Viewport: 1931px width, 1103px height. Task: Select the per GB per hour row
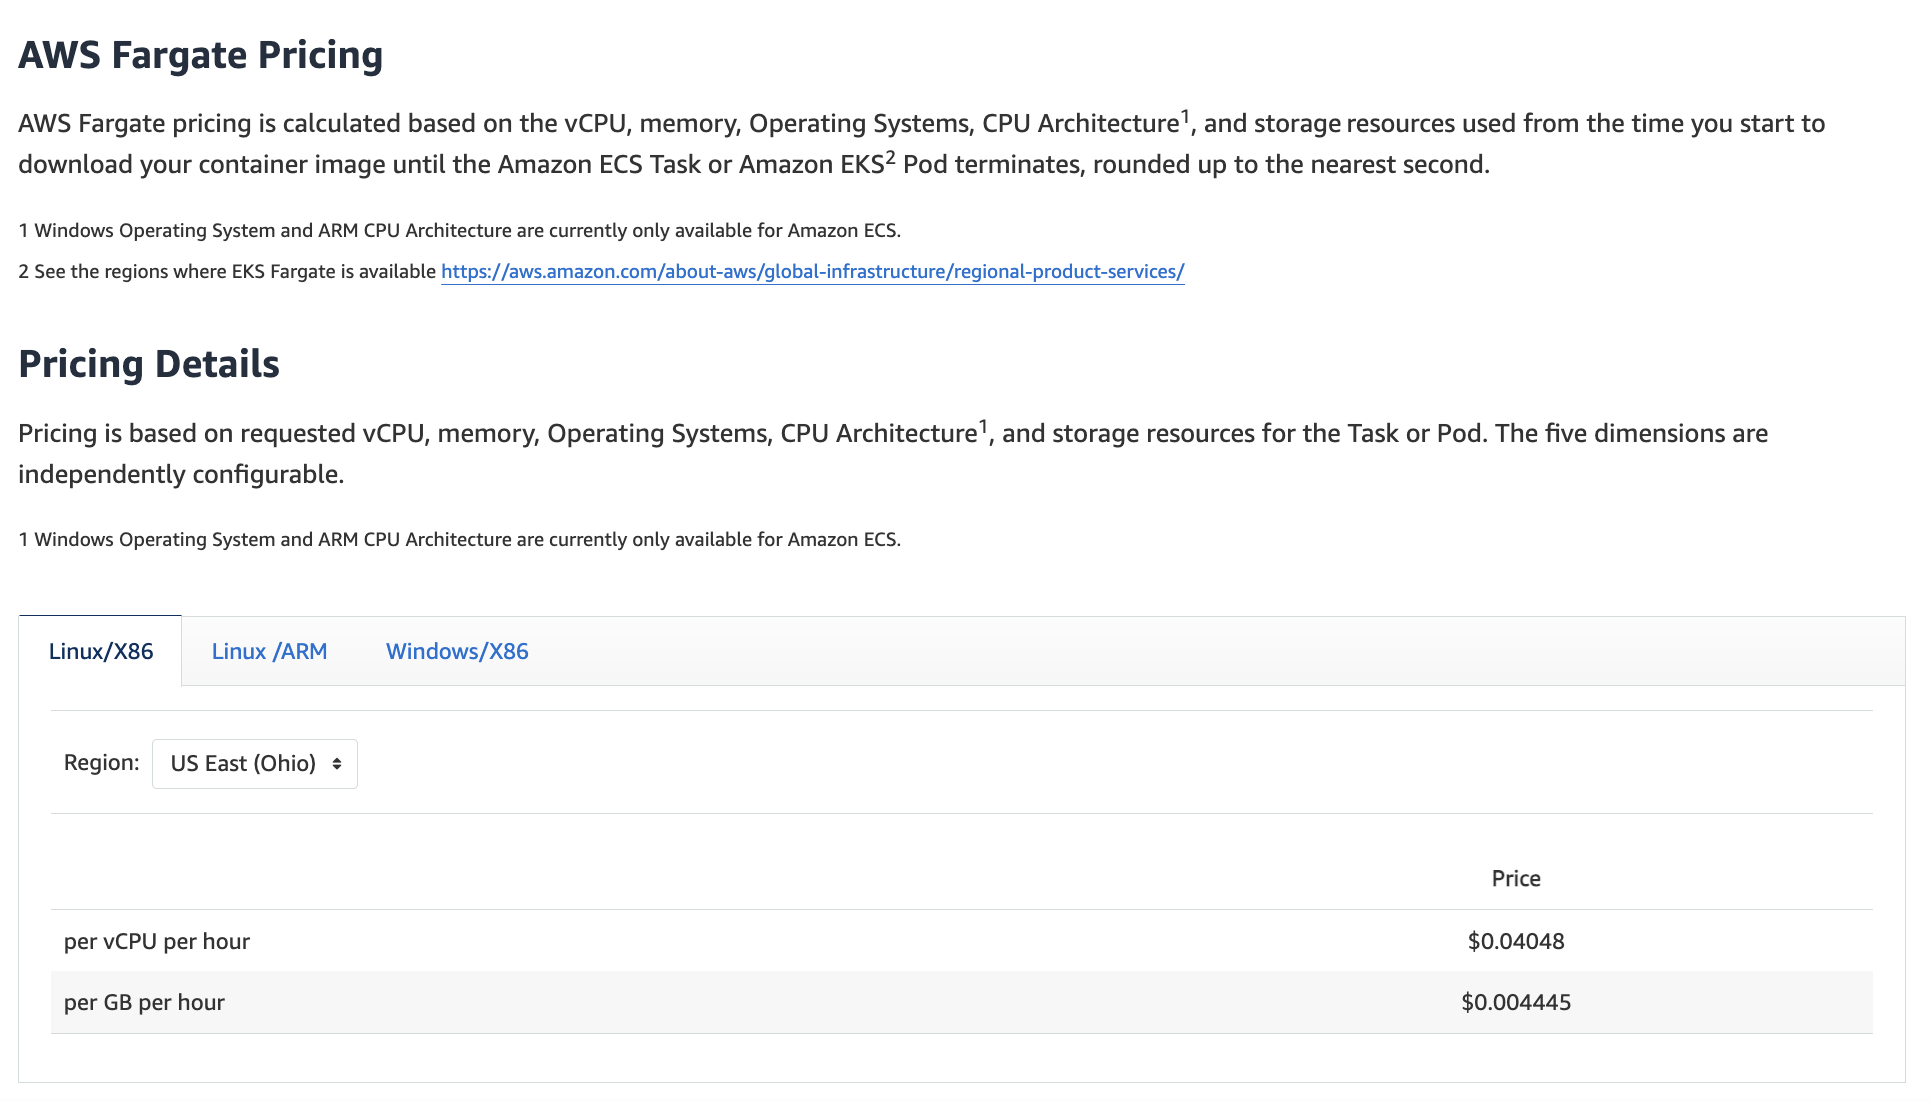pyautogui.click(x=144, y=1002)
